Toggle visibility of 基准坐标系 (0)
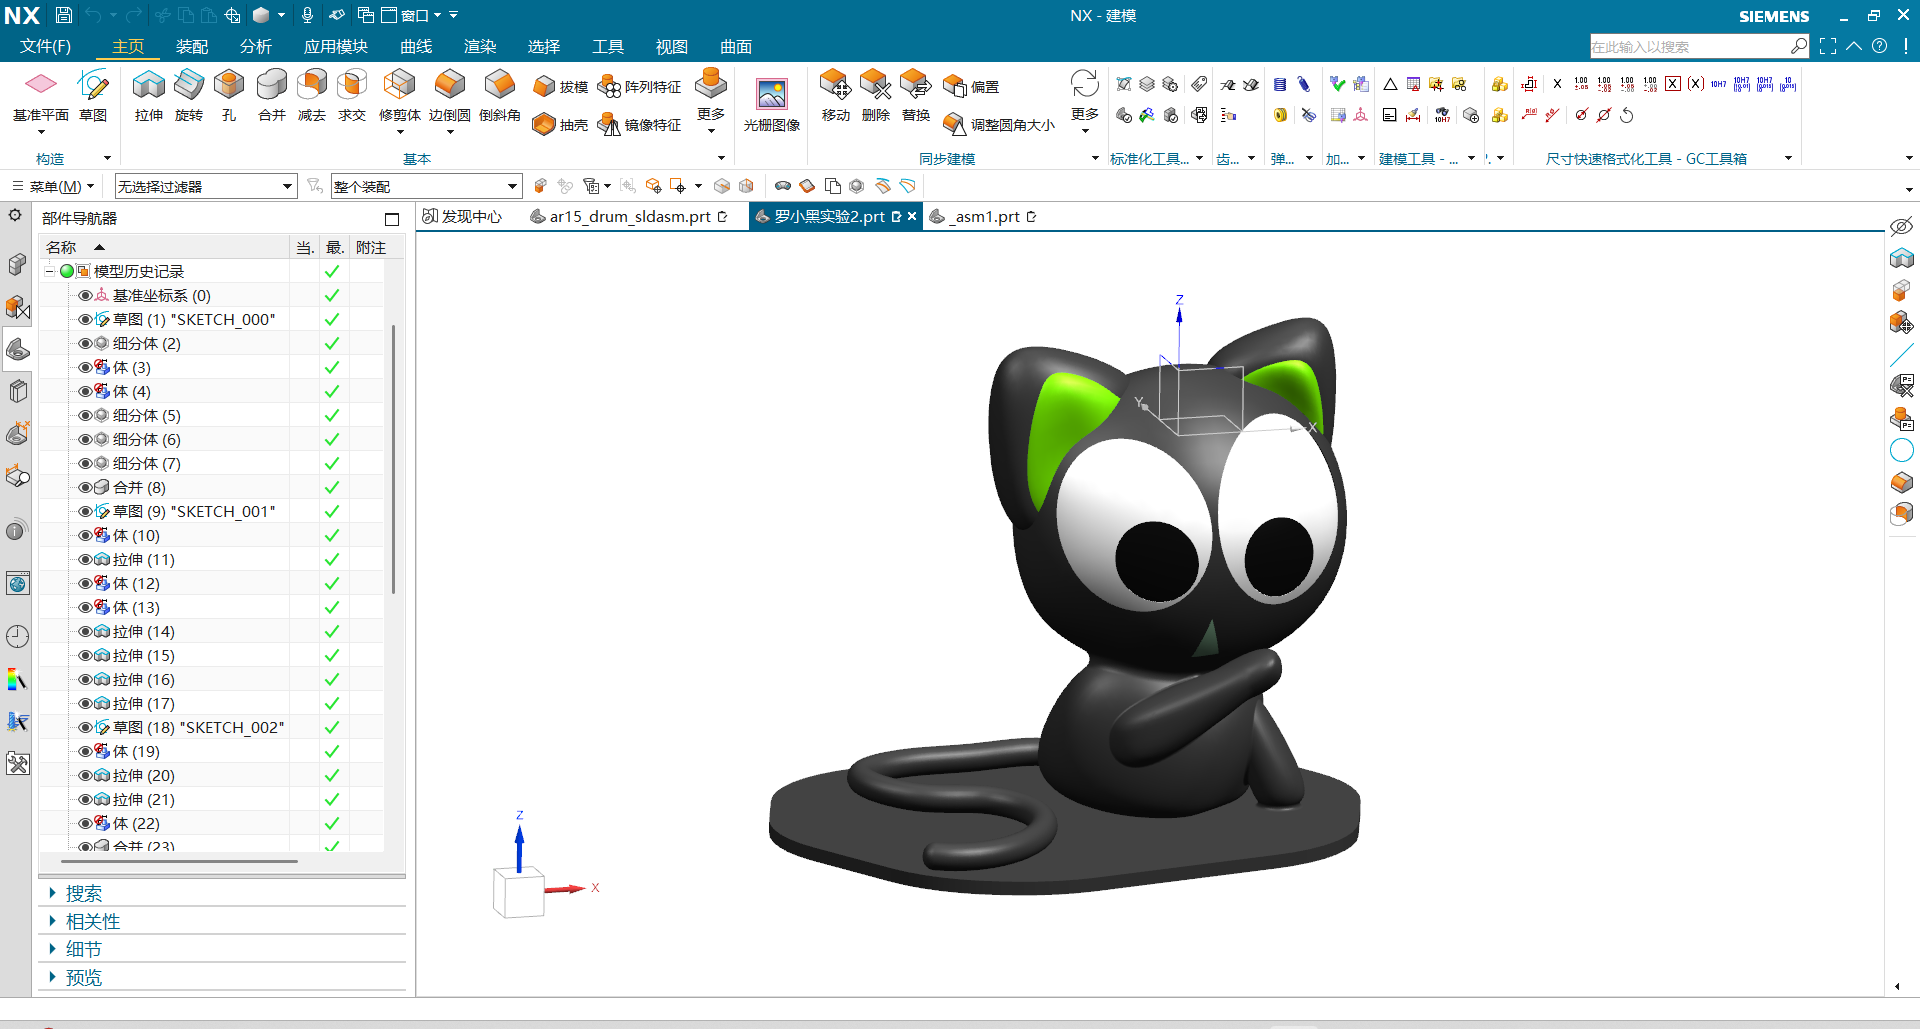Screen dimensions: 1920x1029 [85, 295]
